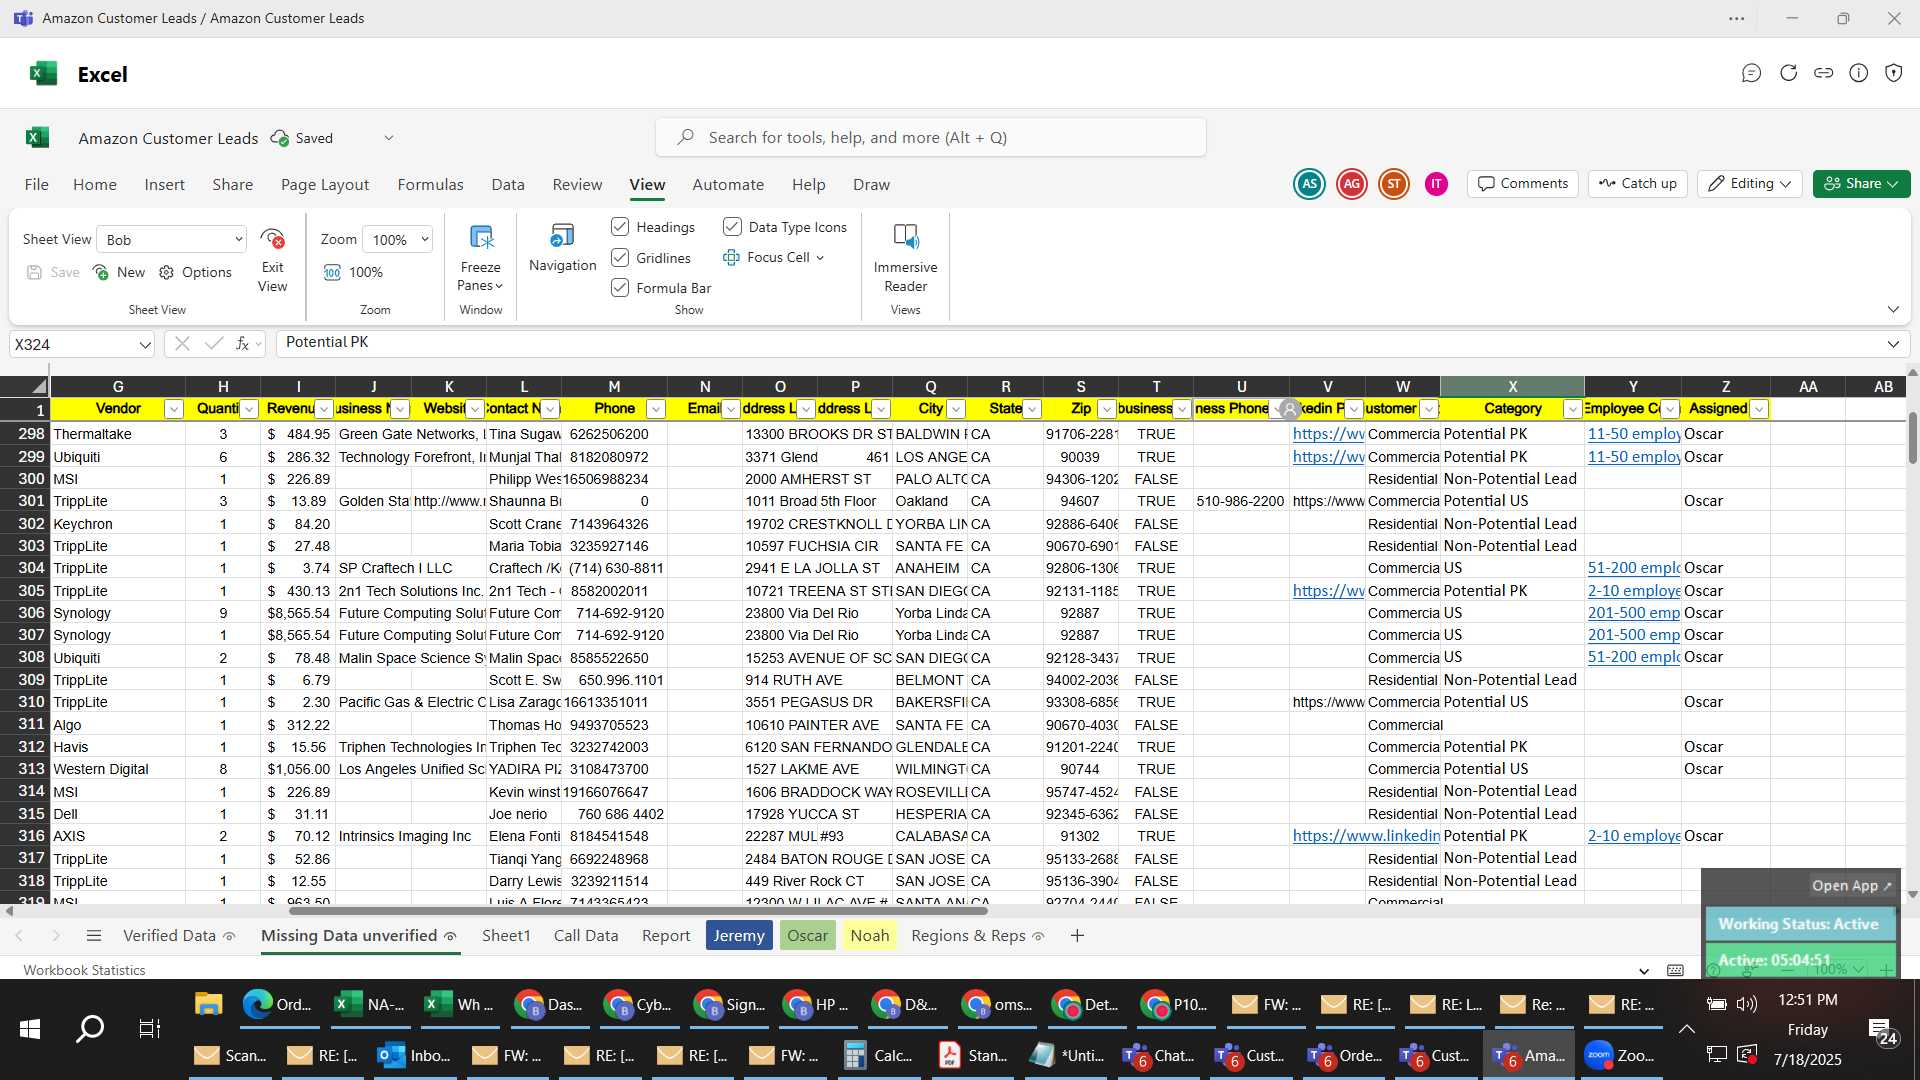
Task: Open the Phone column filter
Action: pos(656,409)
